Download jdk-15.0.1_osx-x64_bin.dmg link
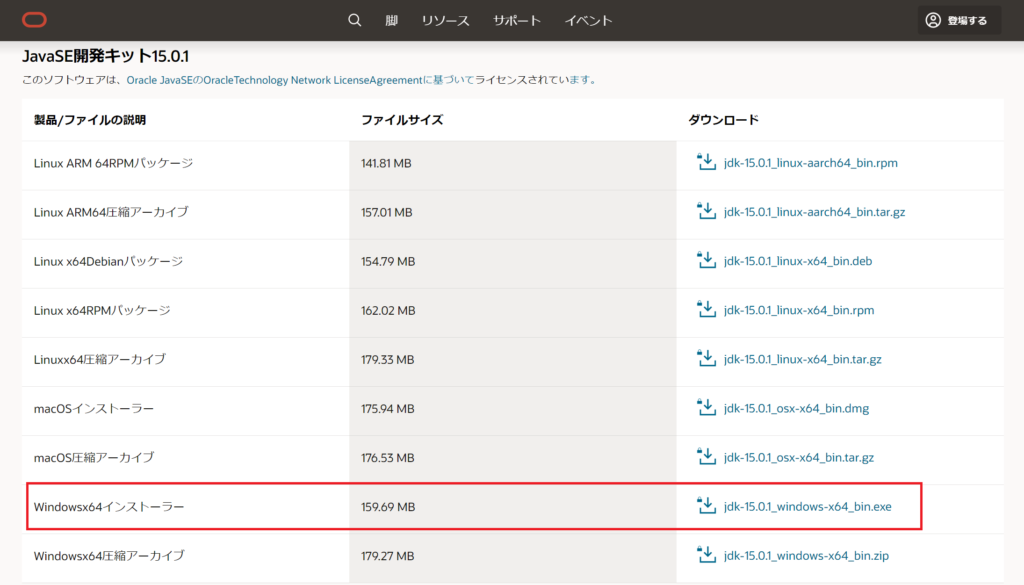The height and width of the screenshot is (585, 1024). 796,408
